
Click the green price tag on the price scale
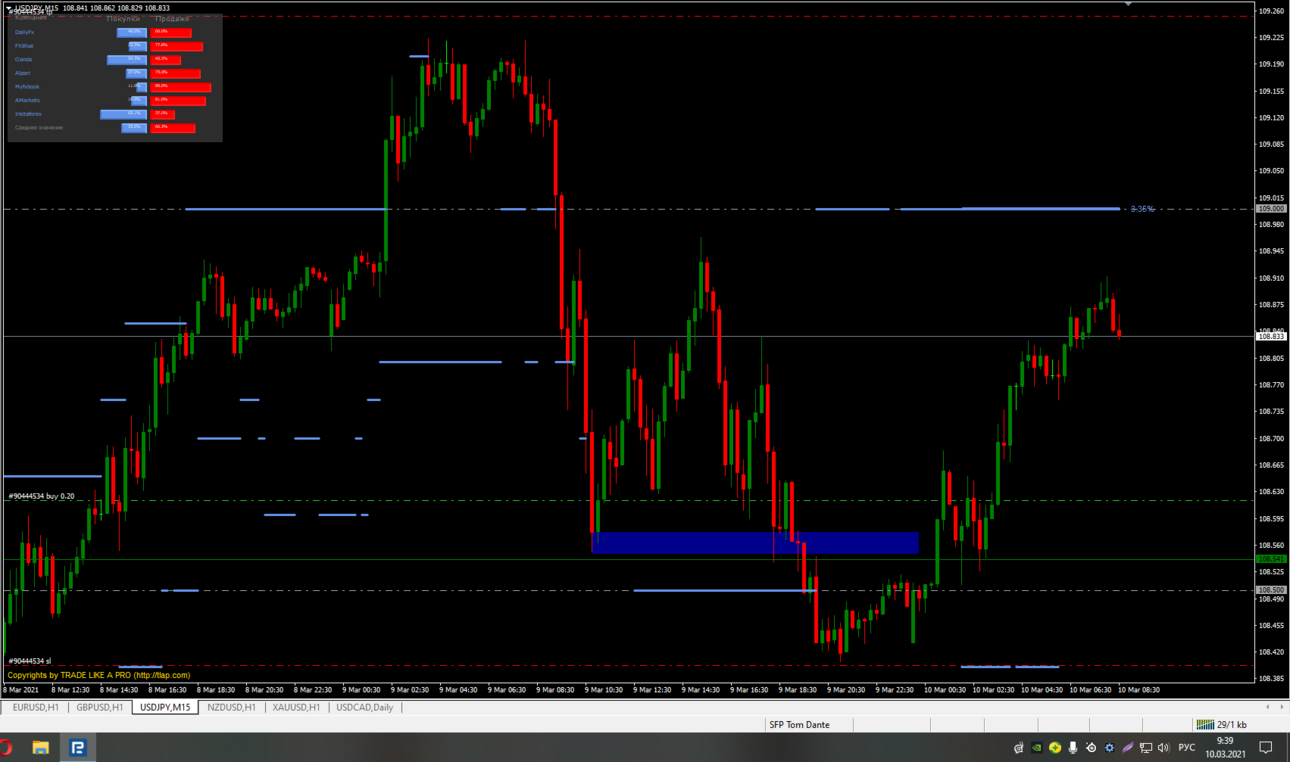1271,559
